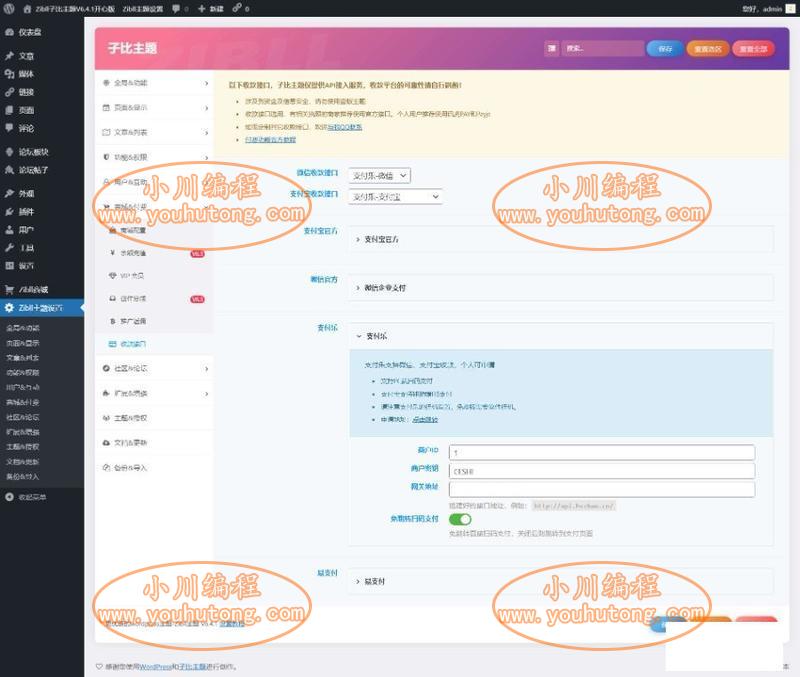Open 论坛帖子 forum posts icon in sidebar
Viewport: 800px width, 677px height.
(x=9, y=170)
